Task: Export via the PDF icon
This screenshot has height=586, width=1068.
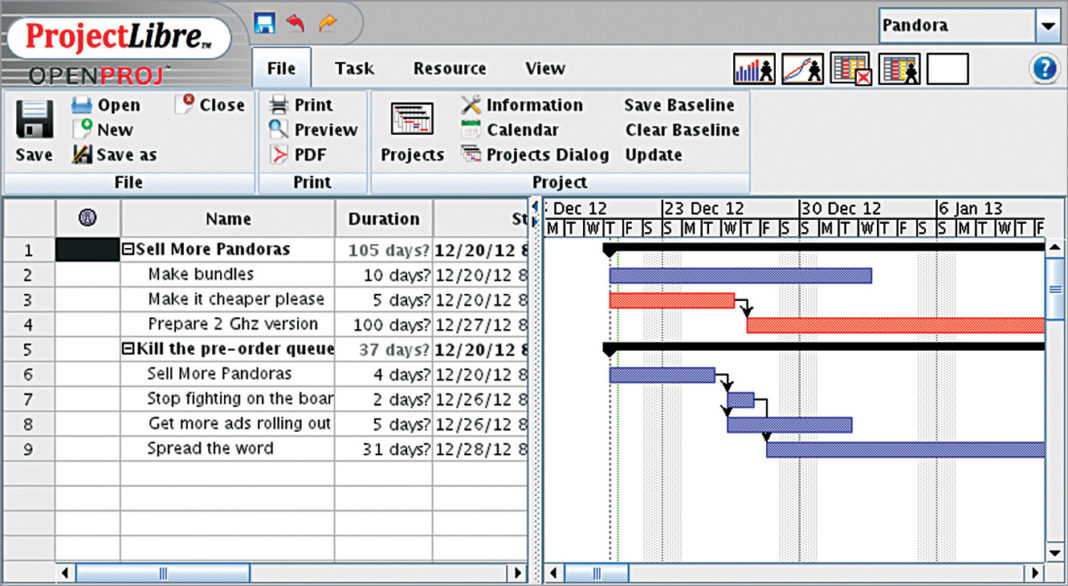Action: coord(280,155)
